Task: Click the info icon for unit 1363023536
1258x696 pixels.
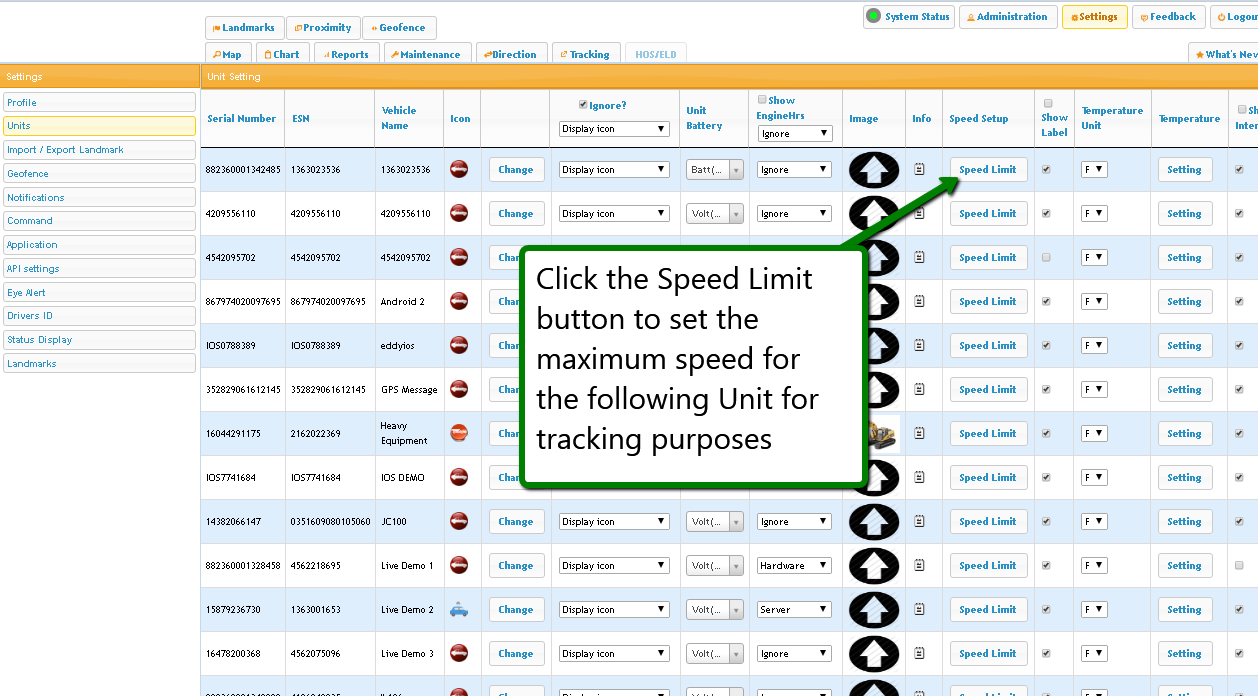Action: point(920,170)
